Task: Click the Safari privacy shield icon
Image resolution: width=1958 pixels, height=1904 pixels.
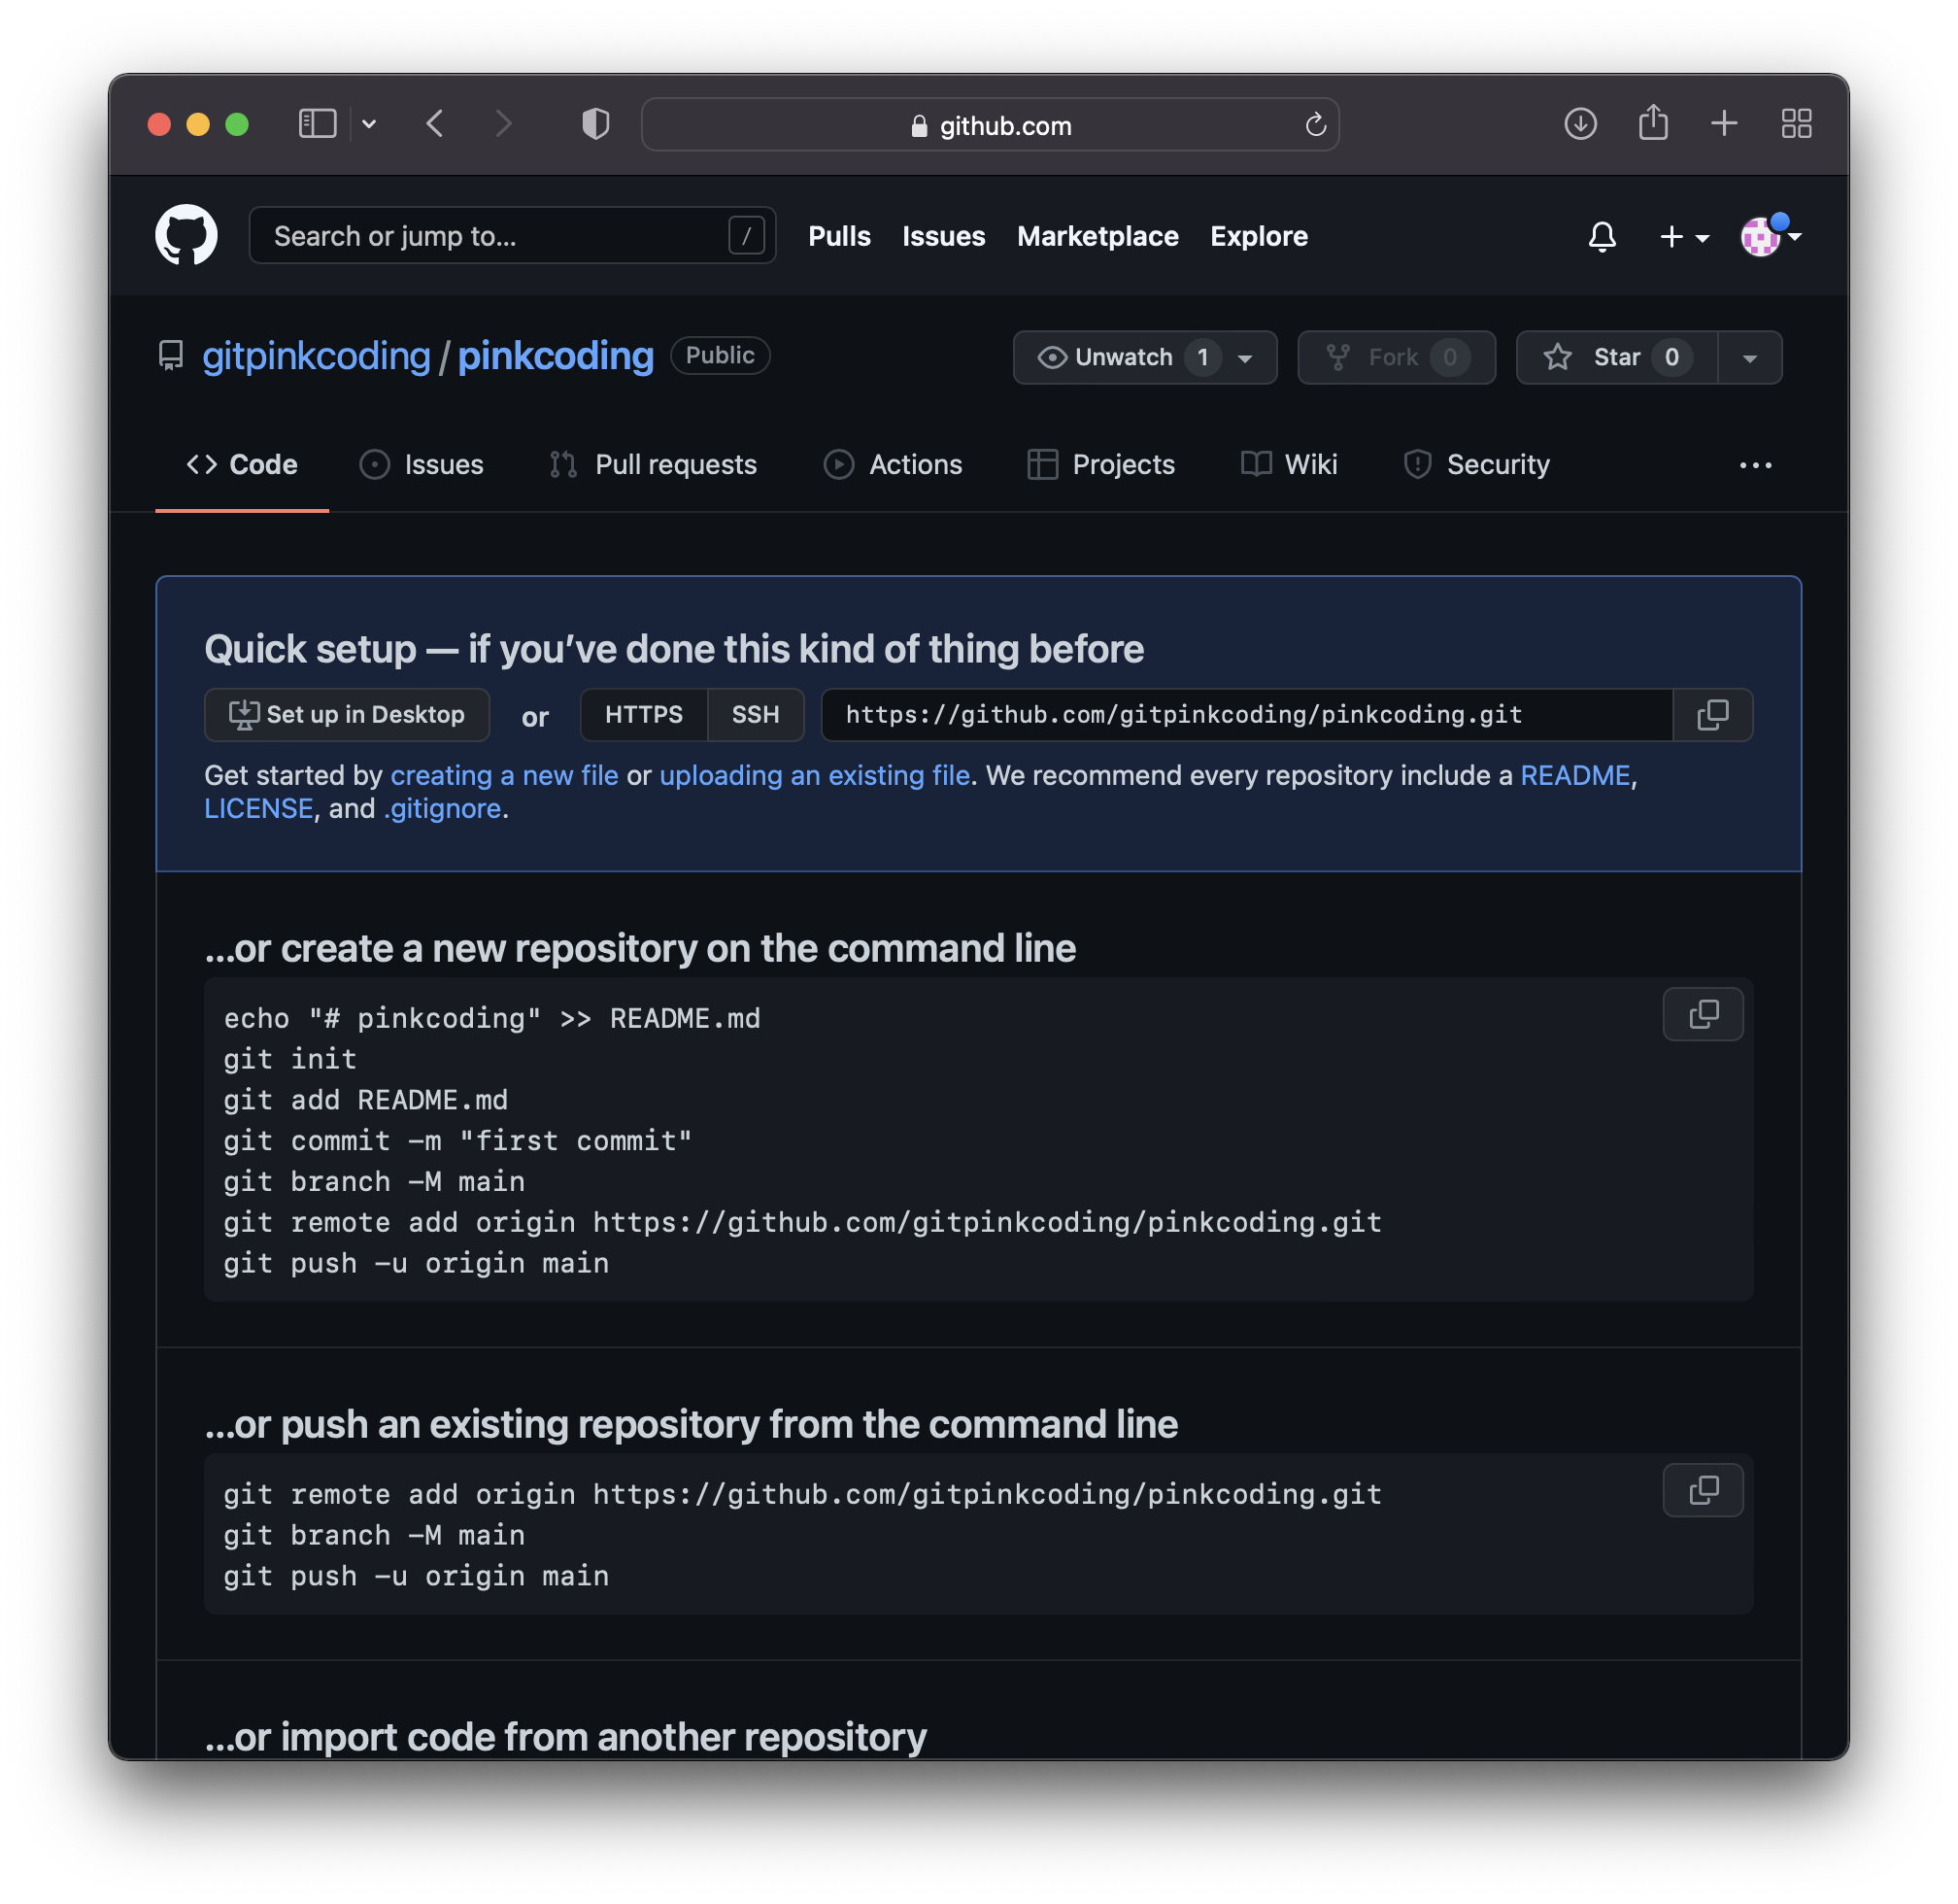Action: (x=596, y=124)
